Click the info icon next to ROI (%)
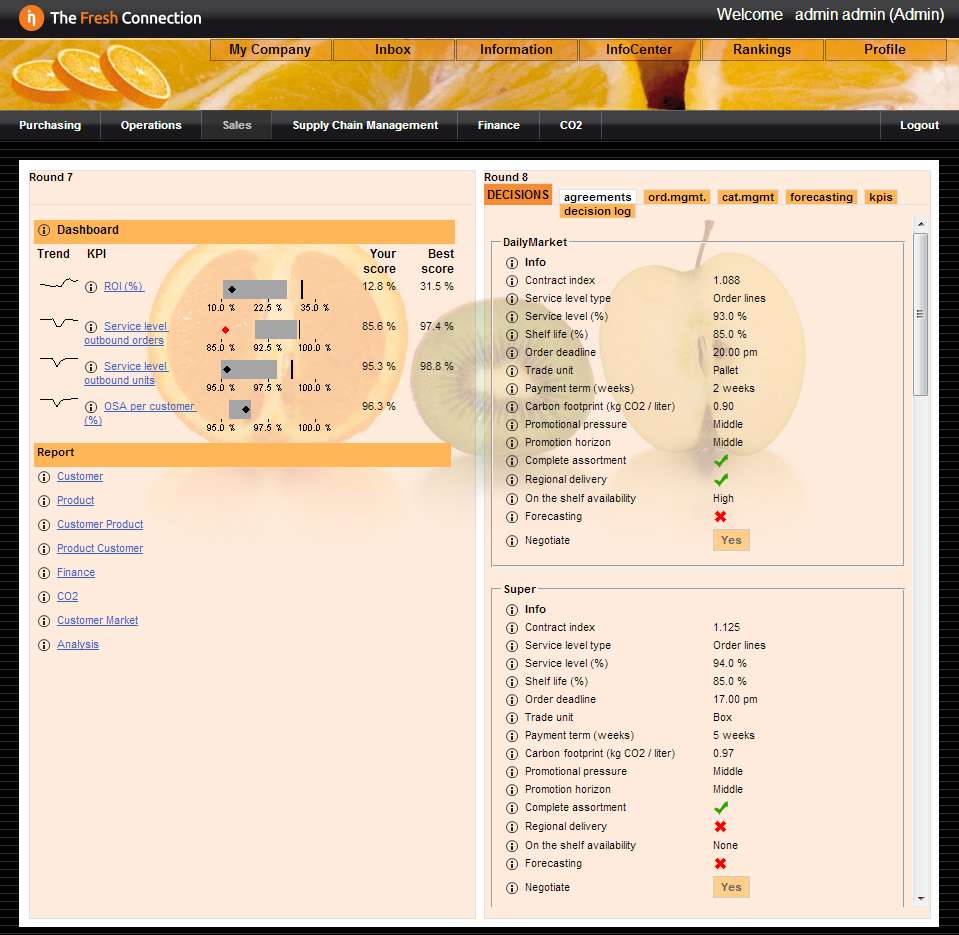 91,287
